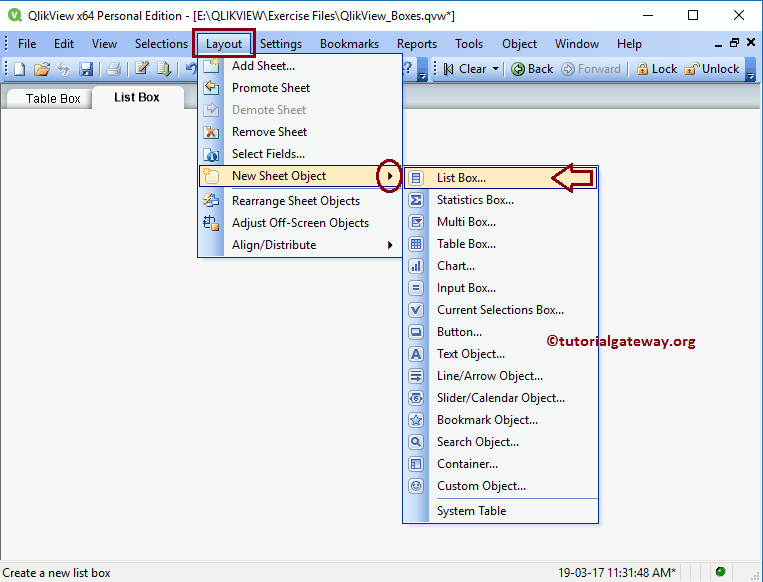This screenshot has width=763, height=582.
Task: Expand the New Sheet Object submenu
Action: click(390, 176)
